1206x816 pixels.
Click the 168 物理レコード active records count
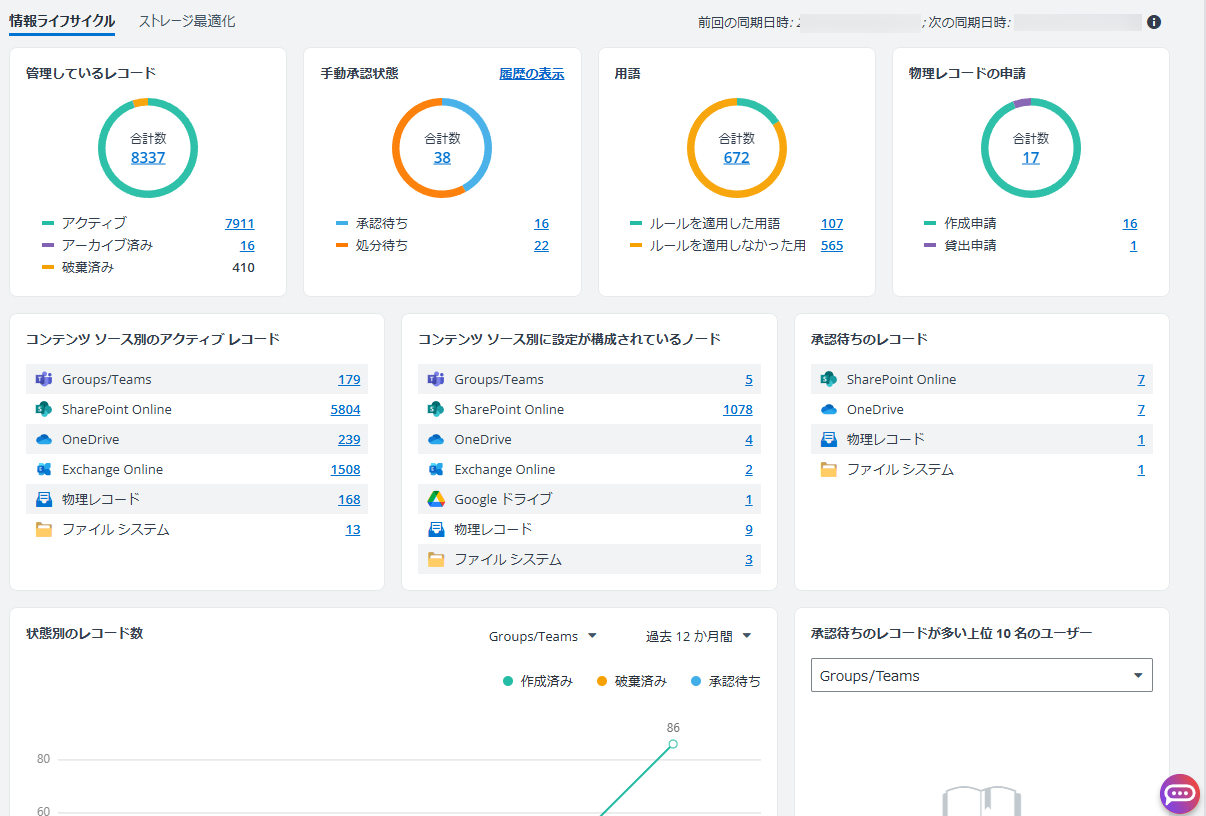(349, 499)
